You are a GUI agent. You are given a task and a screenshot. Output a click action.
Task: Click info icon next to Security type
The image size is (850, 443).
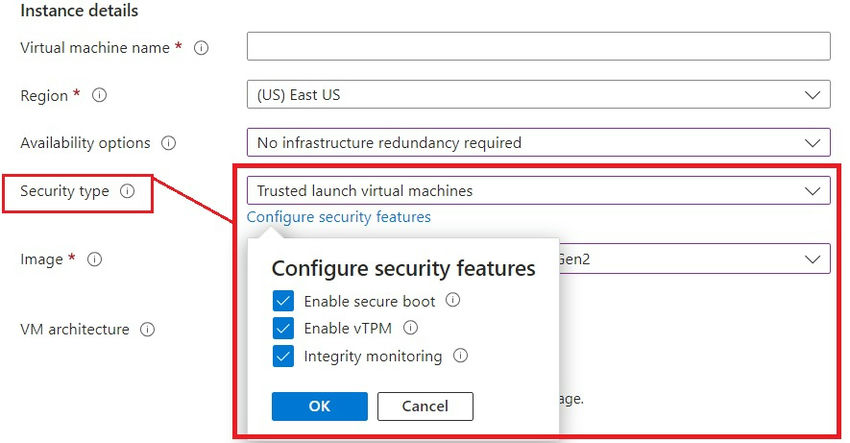coord(127,191)
